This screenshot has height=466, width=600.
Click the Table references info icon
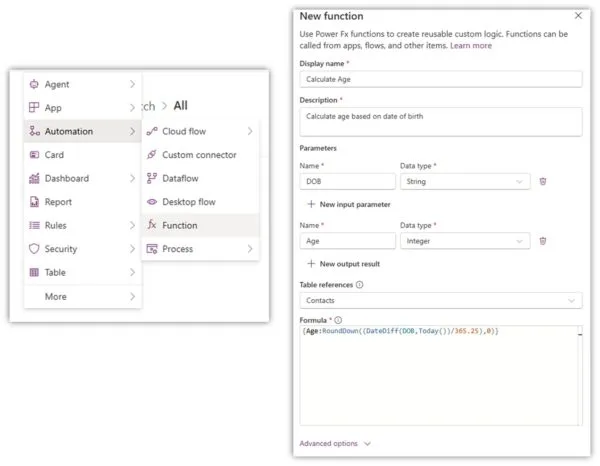[359, 285]
